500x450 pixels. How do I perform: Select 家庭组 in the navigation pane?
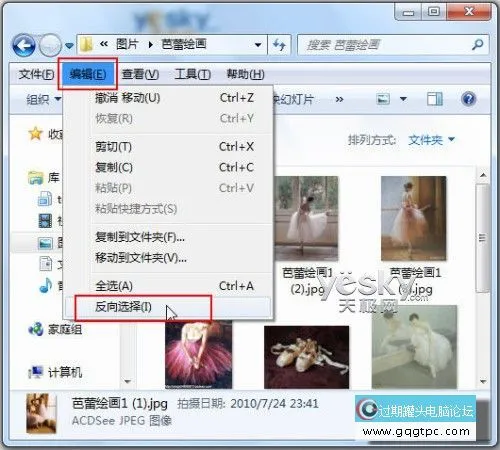[x=65, y=330]
